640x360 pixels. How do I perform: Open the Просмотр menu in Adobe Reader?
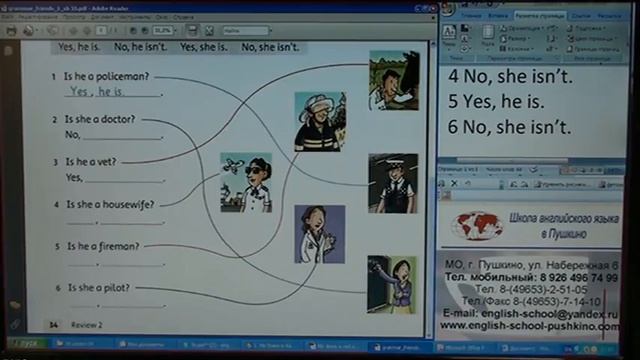coord(74,18)
